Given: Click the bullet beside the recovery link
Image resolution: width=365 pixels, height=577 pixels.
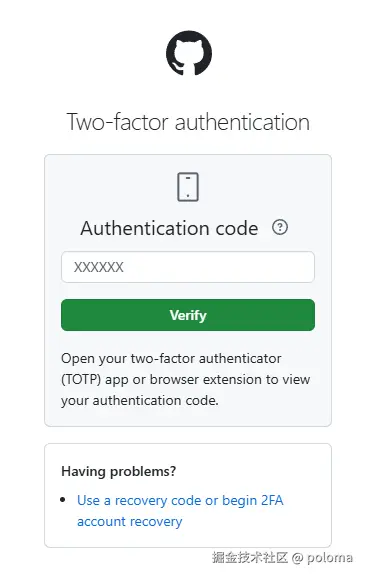Looking at the screenshot, I should tap(63, 500).
